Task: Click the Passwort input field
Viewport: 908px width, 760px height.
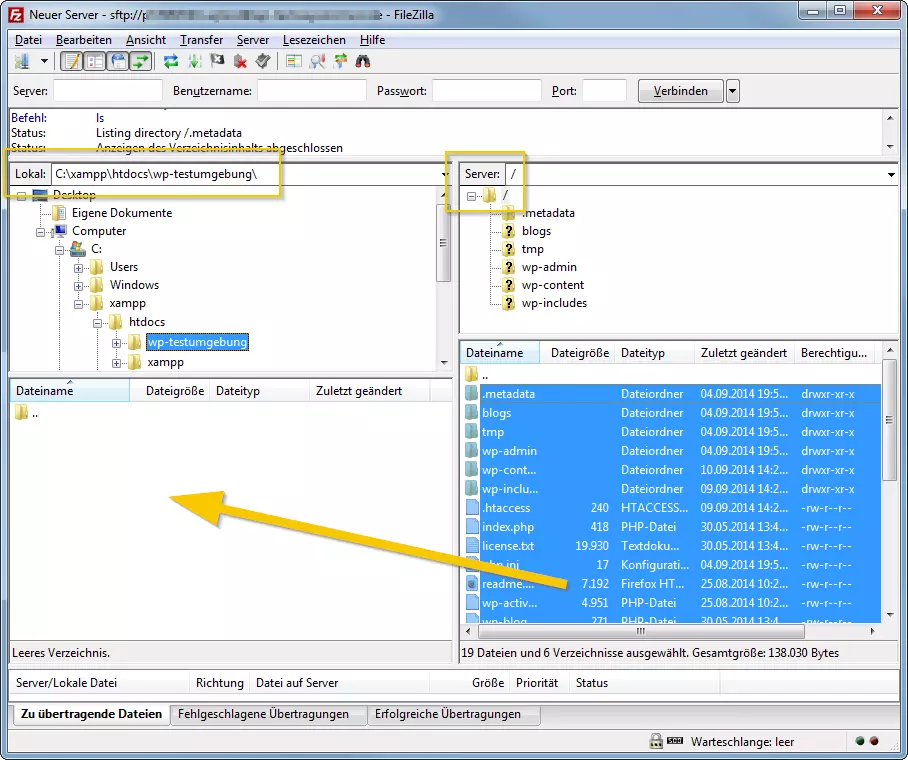Action: [487, 91]
